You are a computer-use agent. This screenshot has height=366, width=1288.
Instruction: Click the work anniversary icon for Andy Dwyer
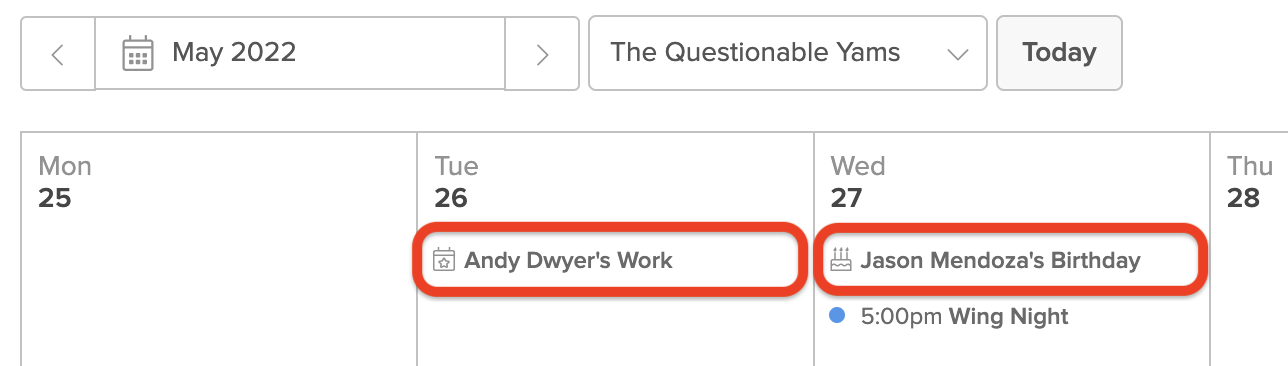tap(443, 261)
